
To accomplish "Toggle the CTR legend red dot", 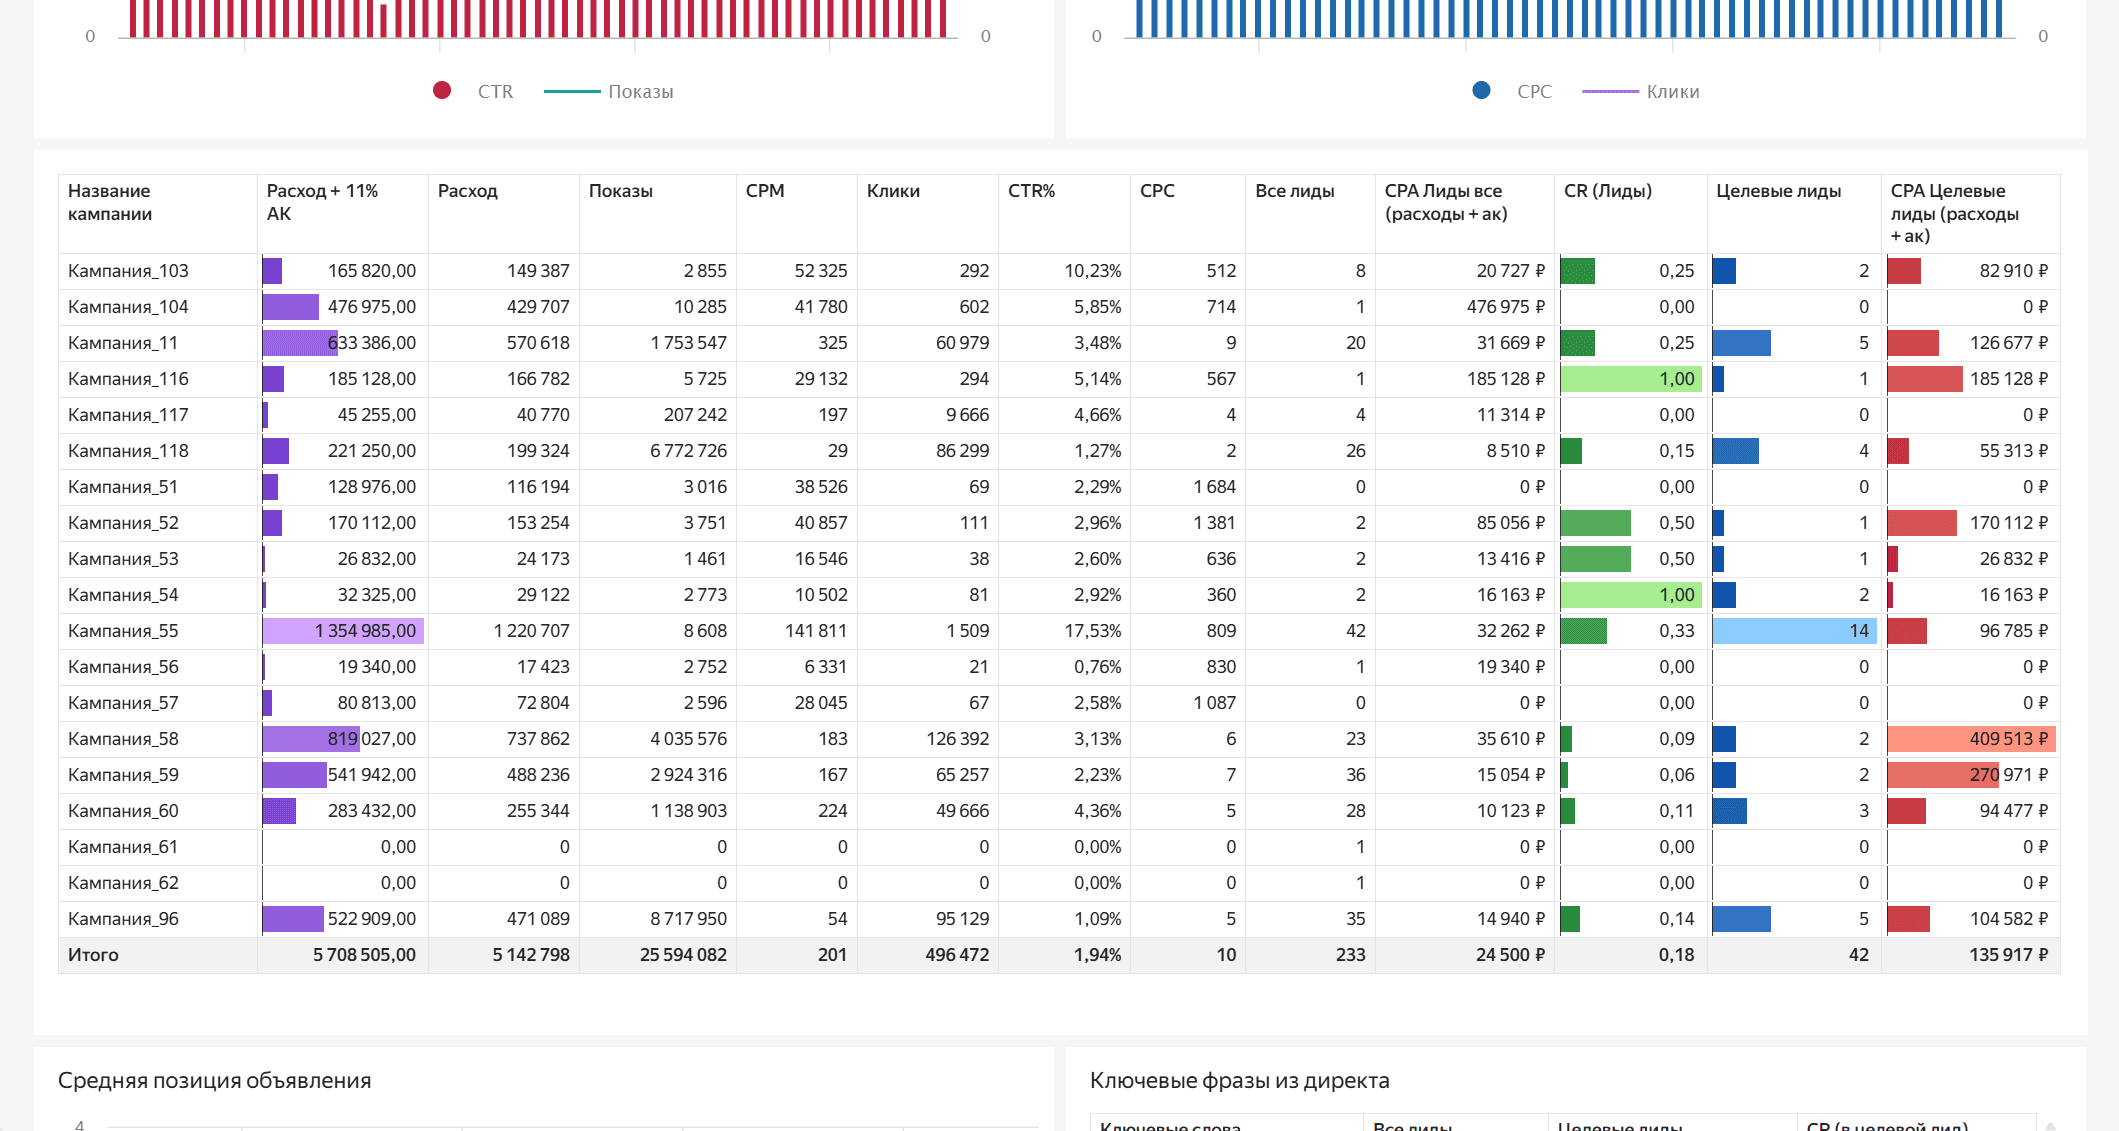I will [442, 91].
